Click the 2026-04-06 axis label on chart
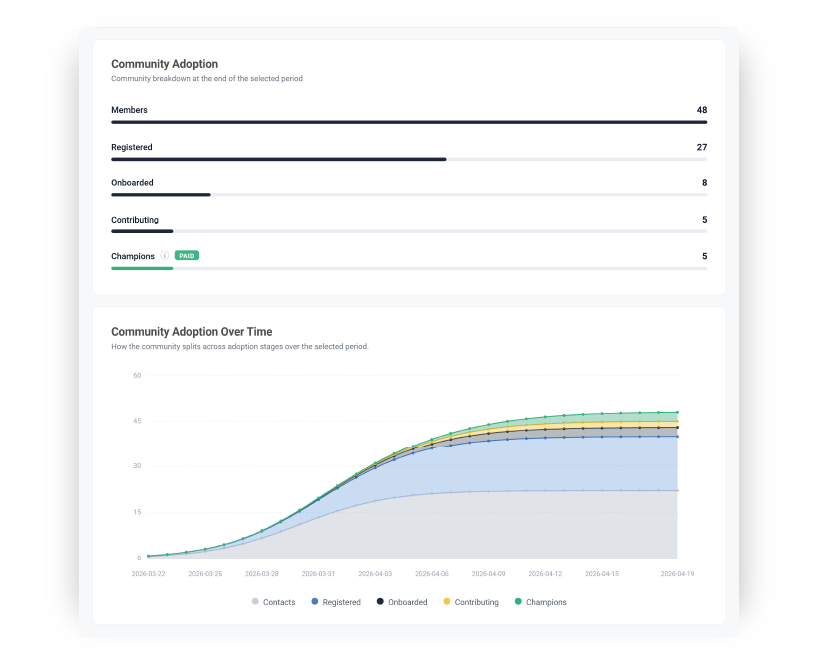Viewport: 840px width, 670px height. point(434,573)
